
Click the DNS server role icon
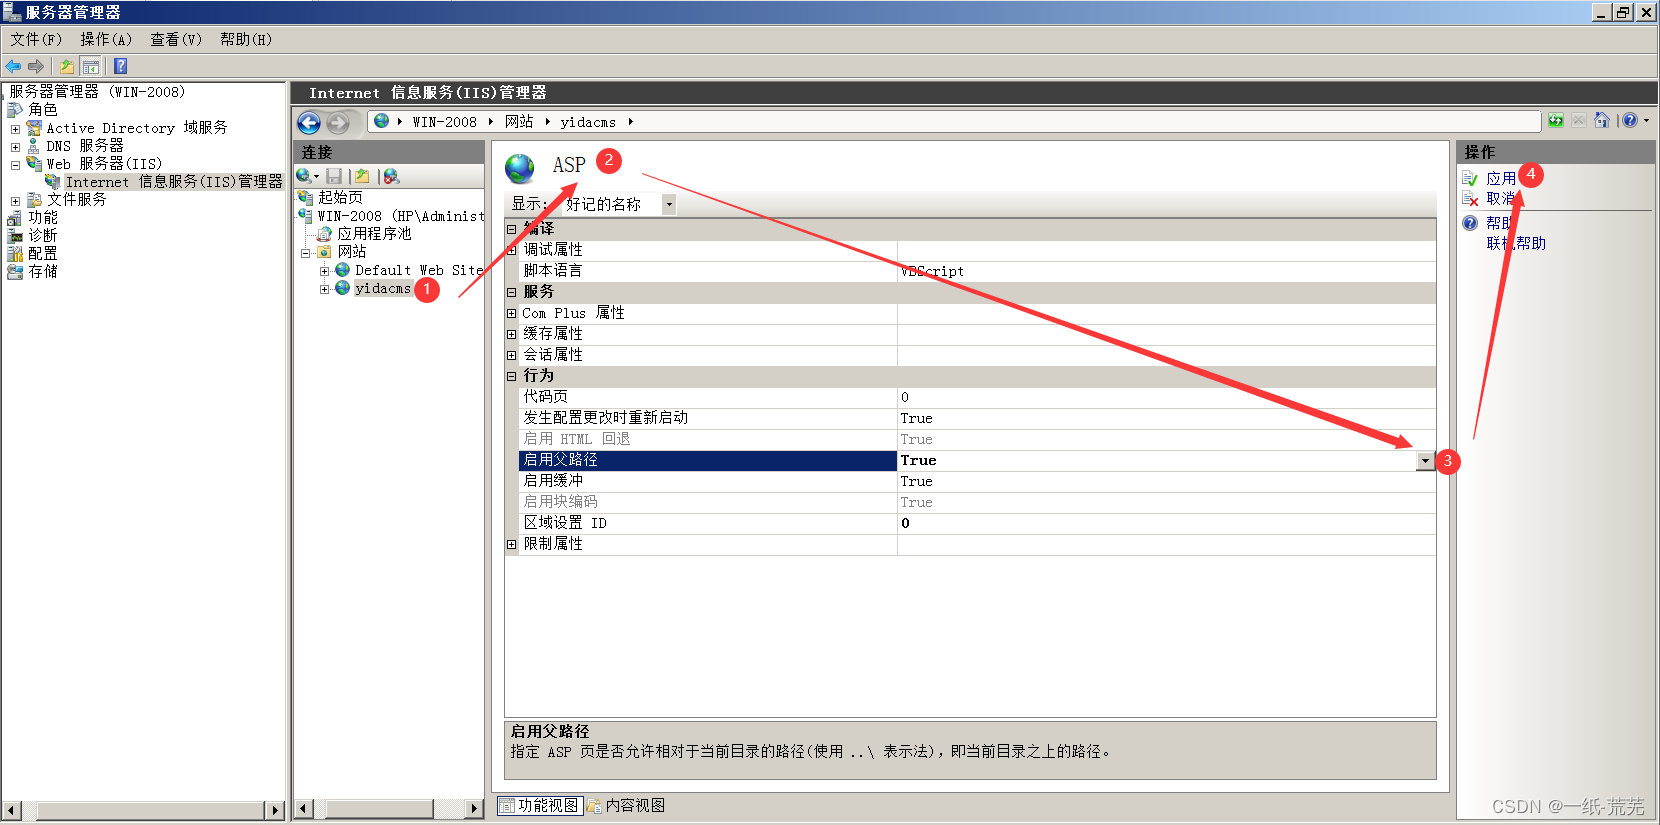34,146
